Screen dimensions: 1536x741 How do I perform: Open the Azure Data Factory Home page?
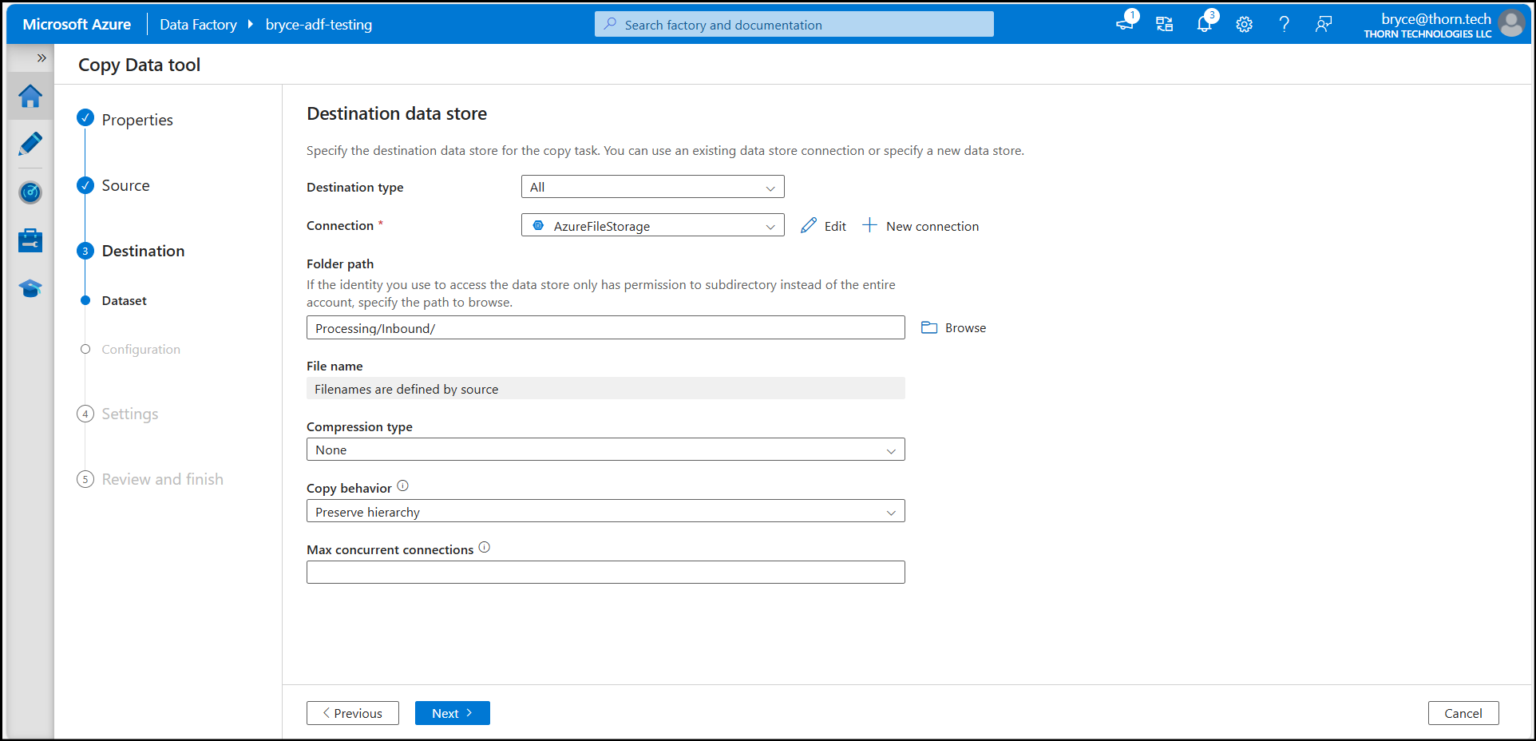(x=29, y=96)
